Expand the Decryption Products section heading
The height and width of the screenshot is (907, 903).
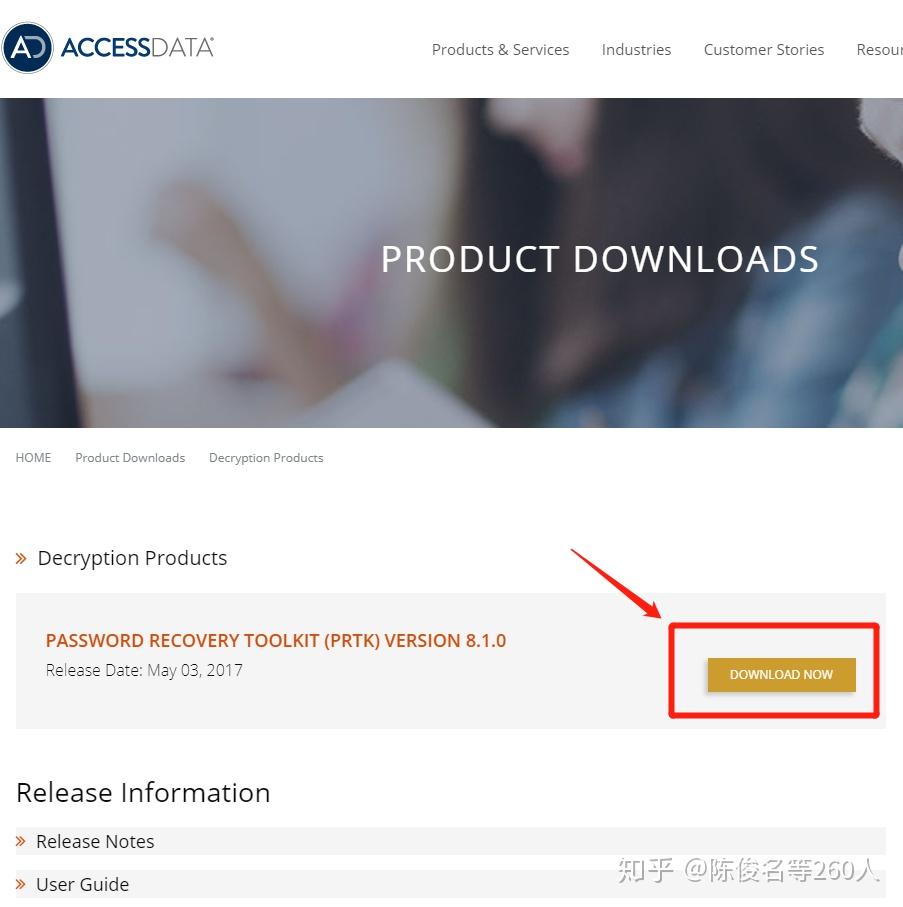coord(132,558)
